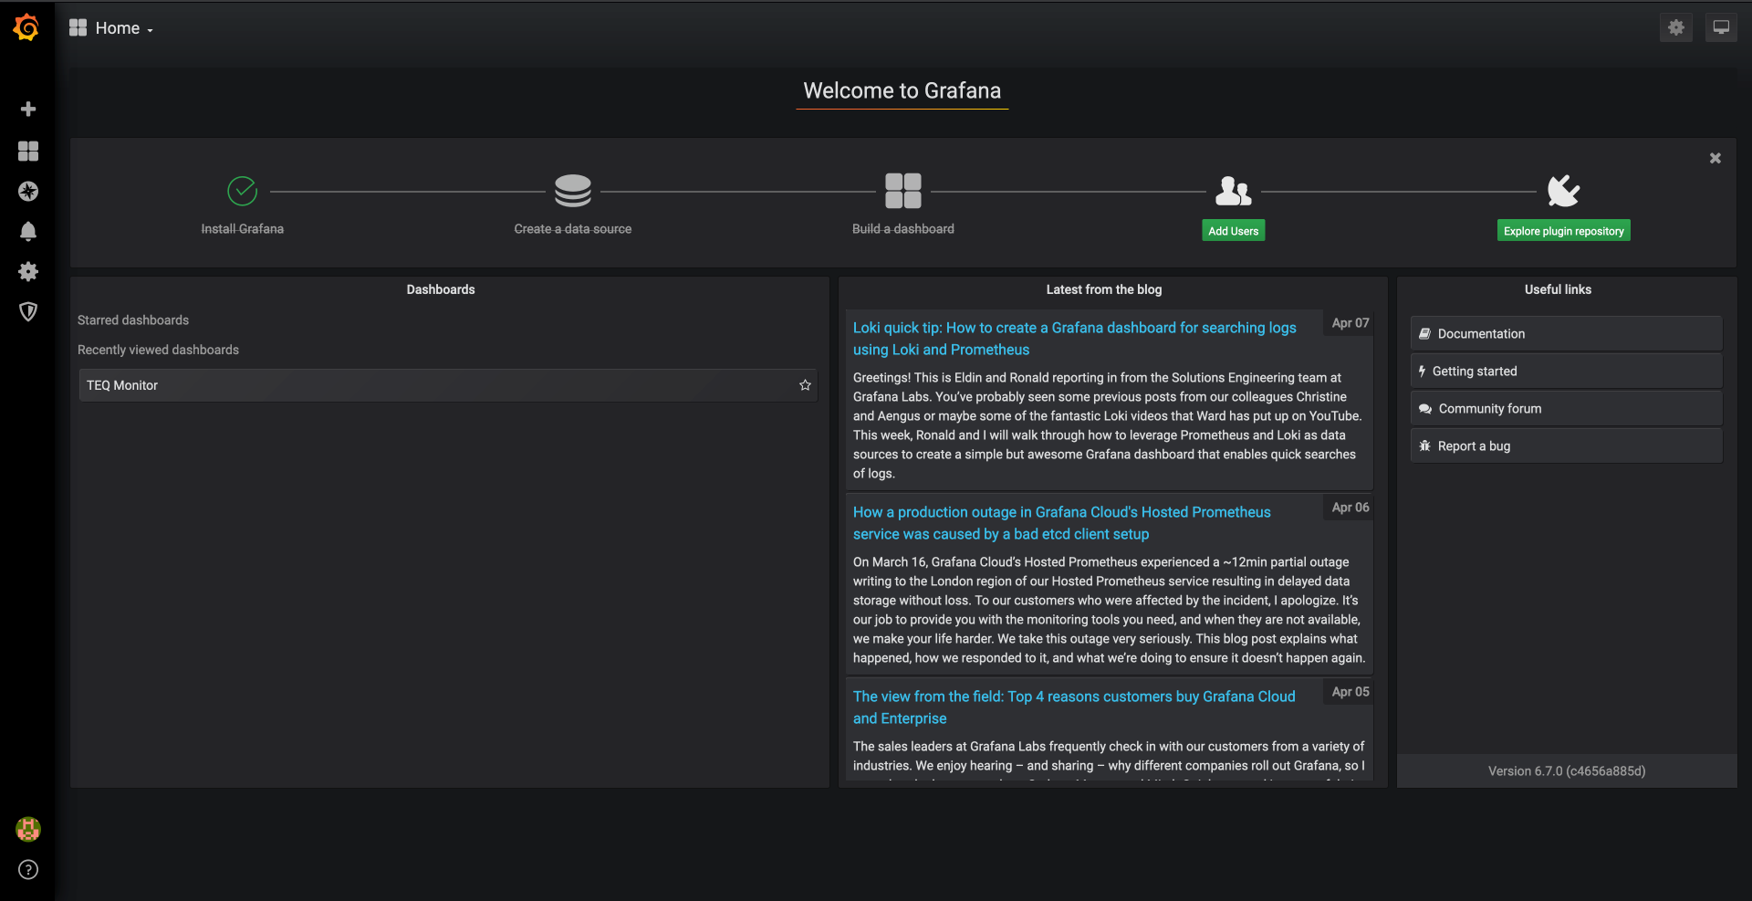Open Configuration gear in sidebar
The width and height of the screenshot is (1752, 901).
point(28,271)
